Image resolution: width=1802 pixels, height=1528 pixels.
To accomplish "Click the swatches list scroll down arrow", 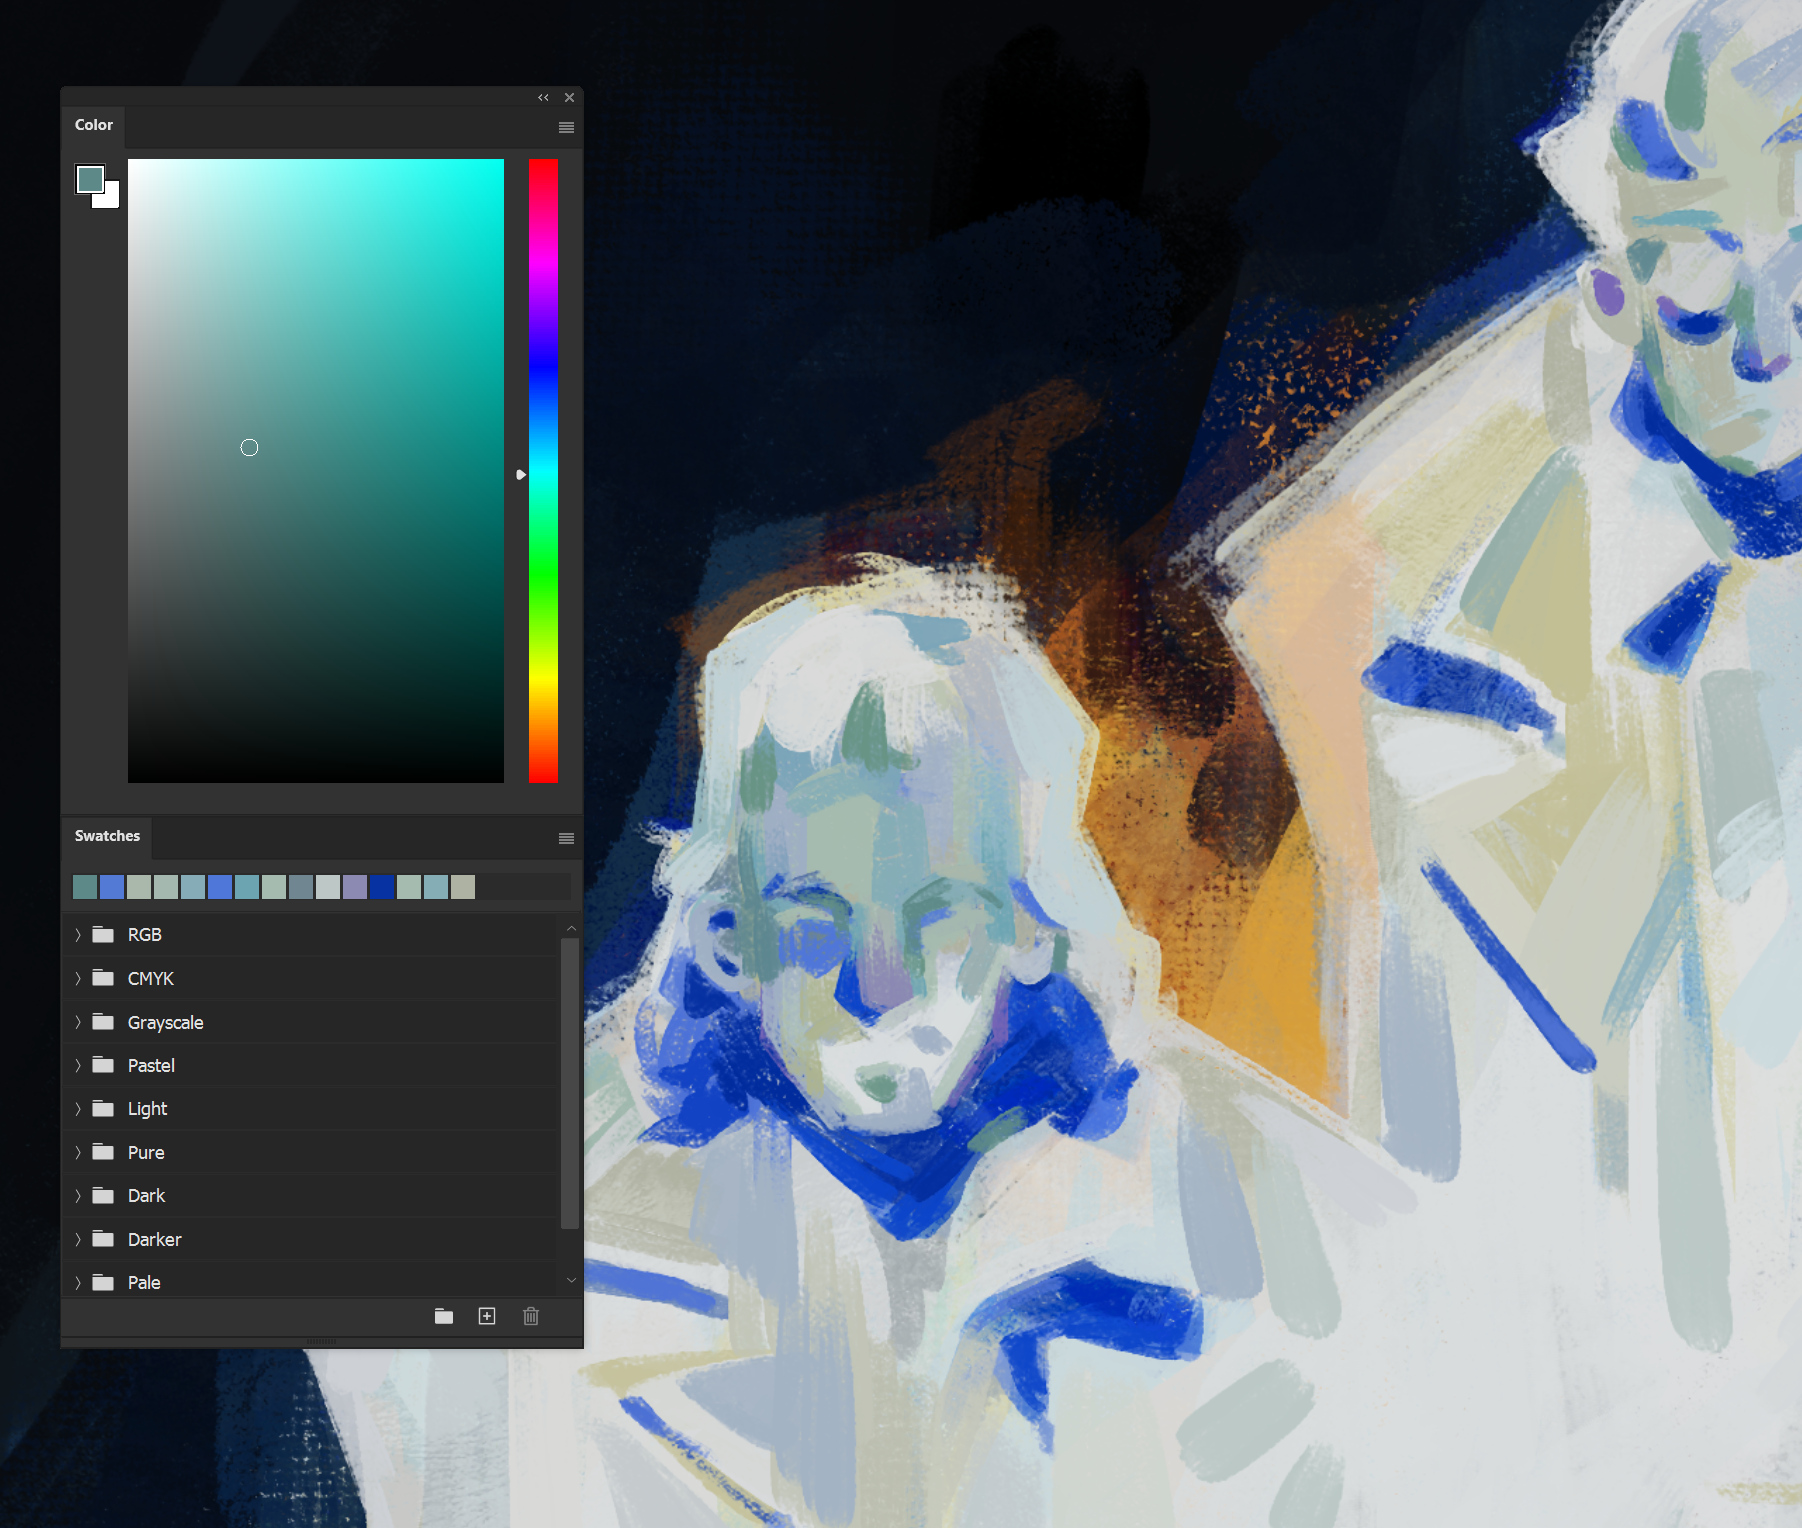I will point(571,1280).
